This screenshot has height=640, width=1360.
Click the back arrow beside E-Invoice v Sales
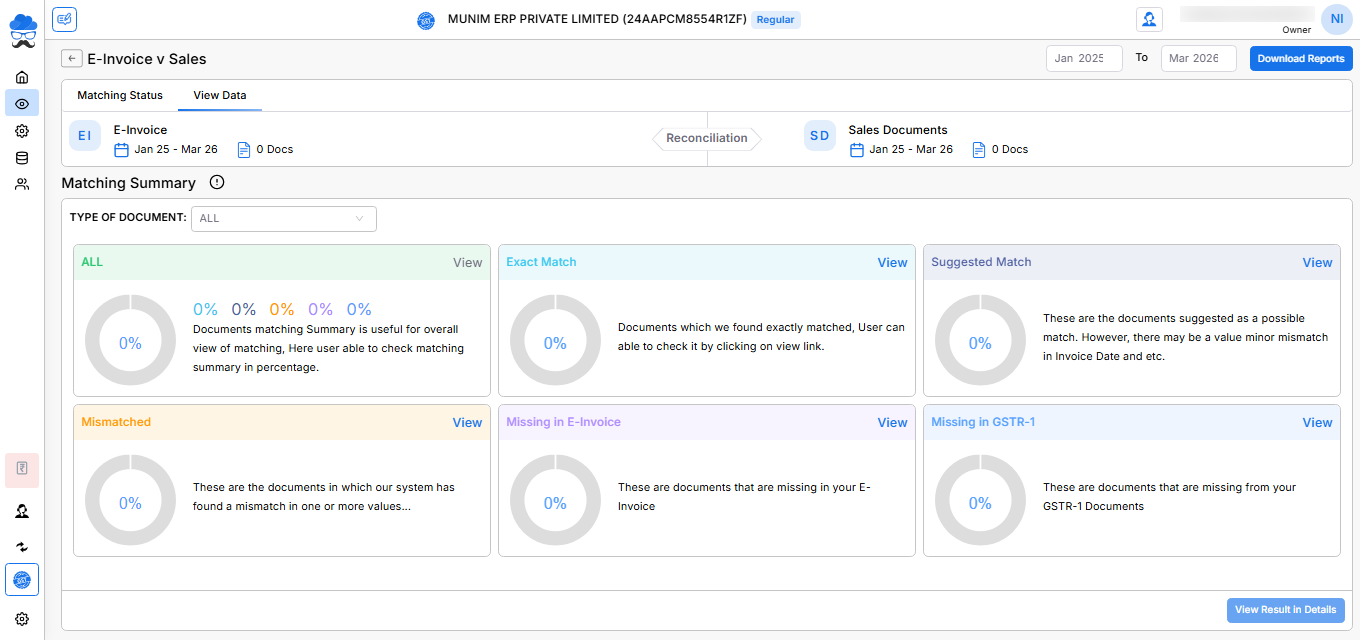72,59
